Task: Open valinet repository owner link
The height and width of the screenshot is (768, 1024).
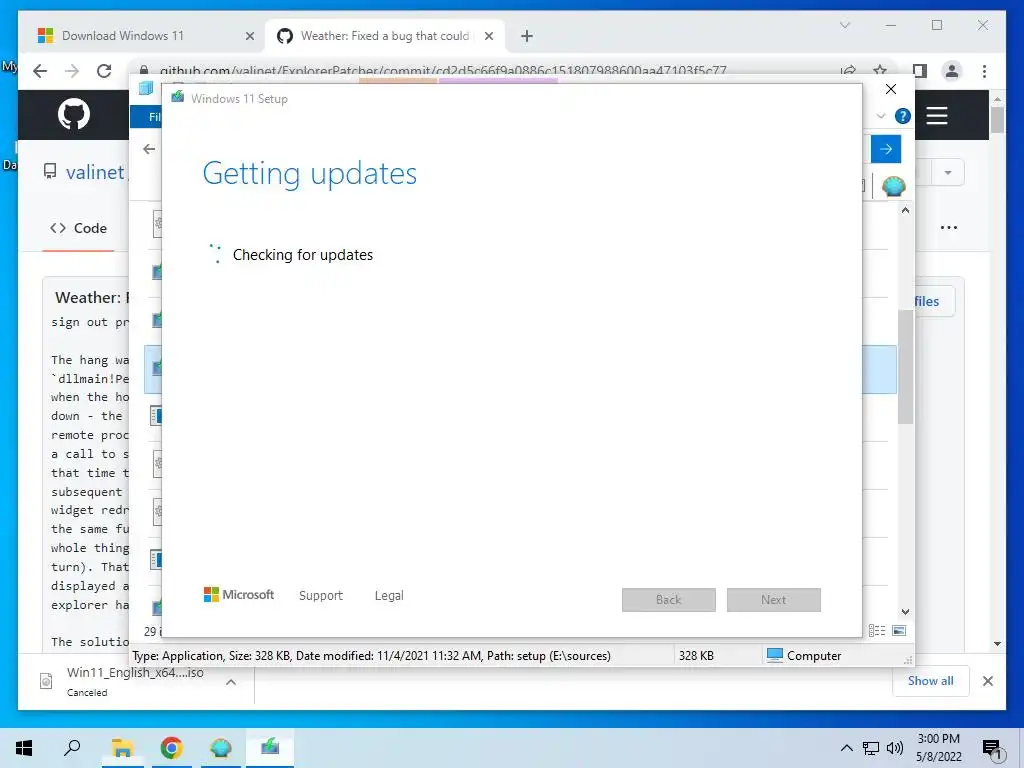Action: tap(95, 172)
